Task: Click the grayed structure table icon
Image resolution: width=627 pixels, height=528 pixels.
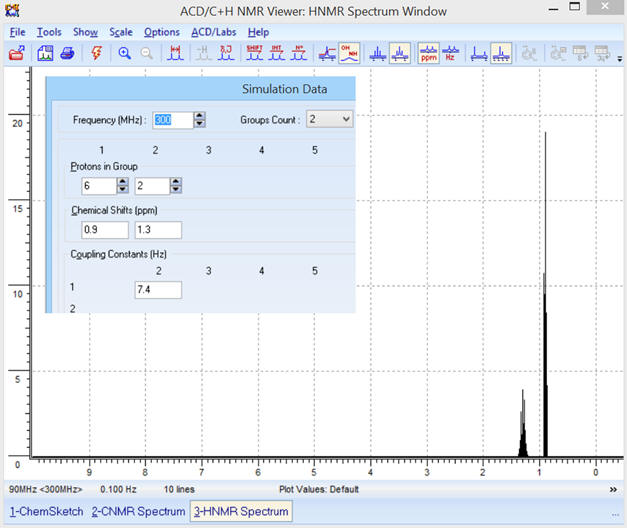Action: pyautogui.click(x=558, y=53)
